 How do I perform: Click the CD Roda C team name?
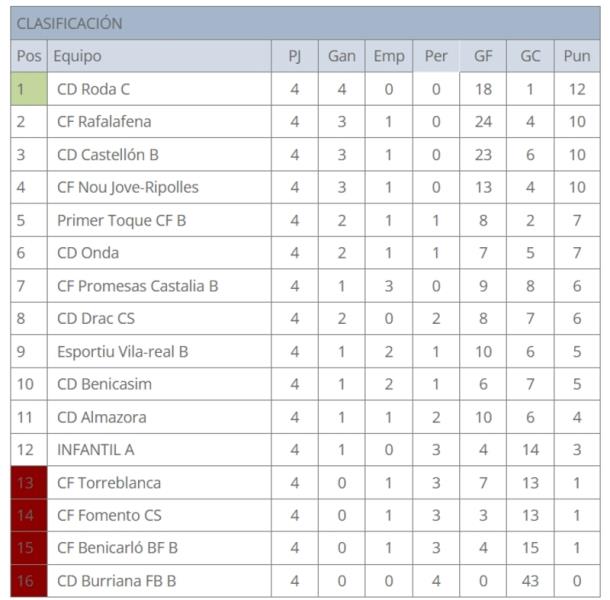(x=94, y=89)
